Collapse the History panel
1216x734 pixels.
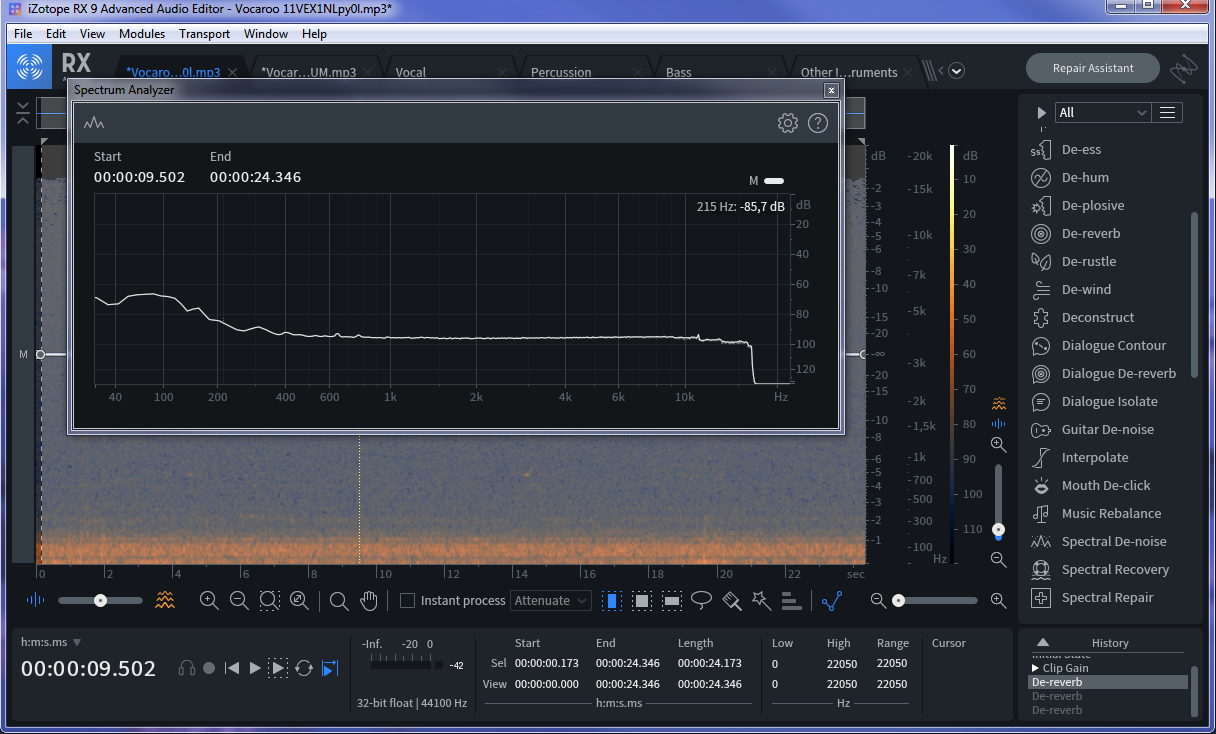coord(1043,643)
